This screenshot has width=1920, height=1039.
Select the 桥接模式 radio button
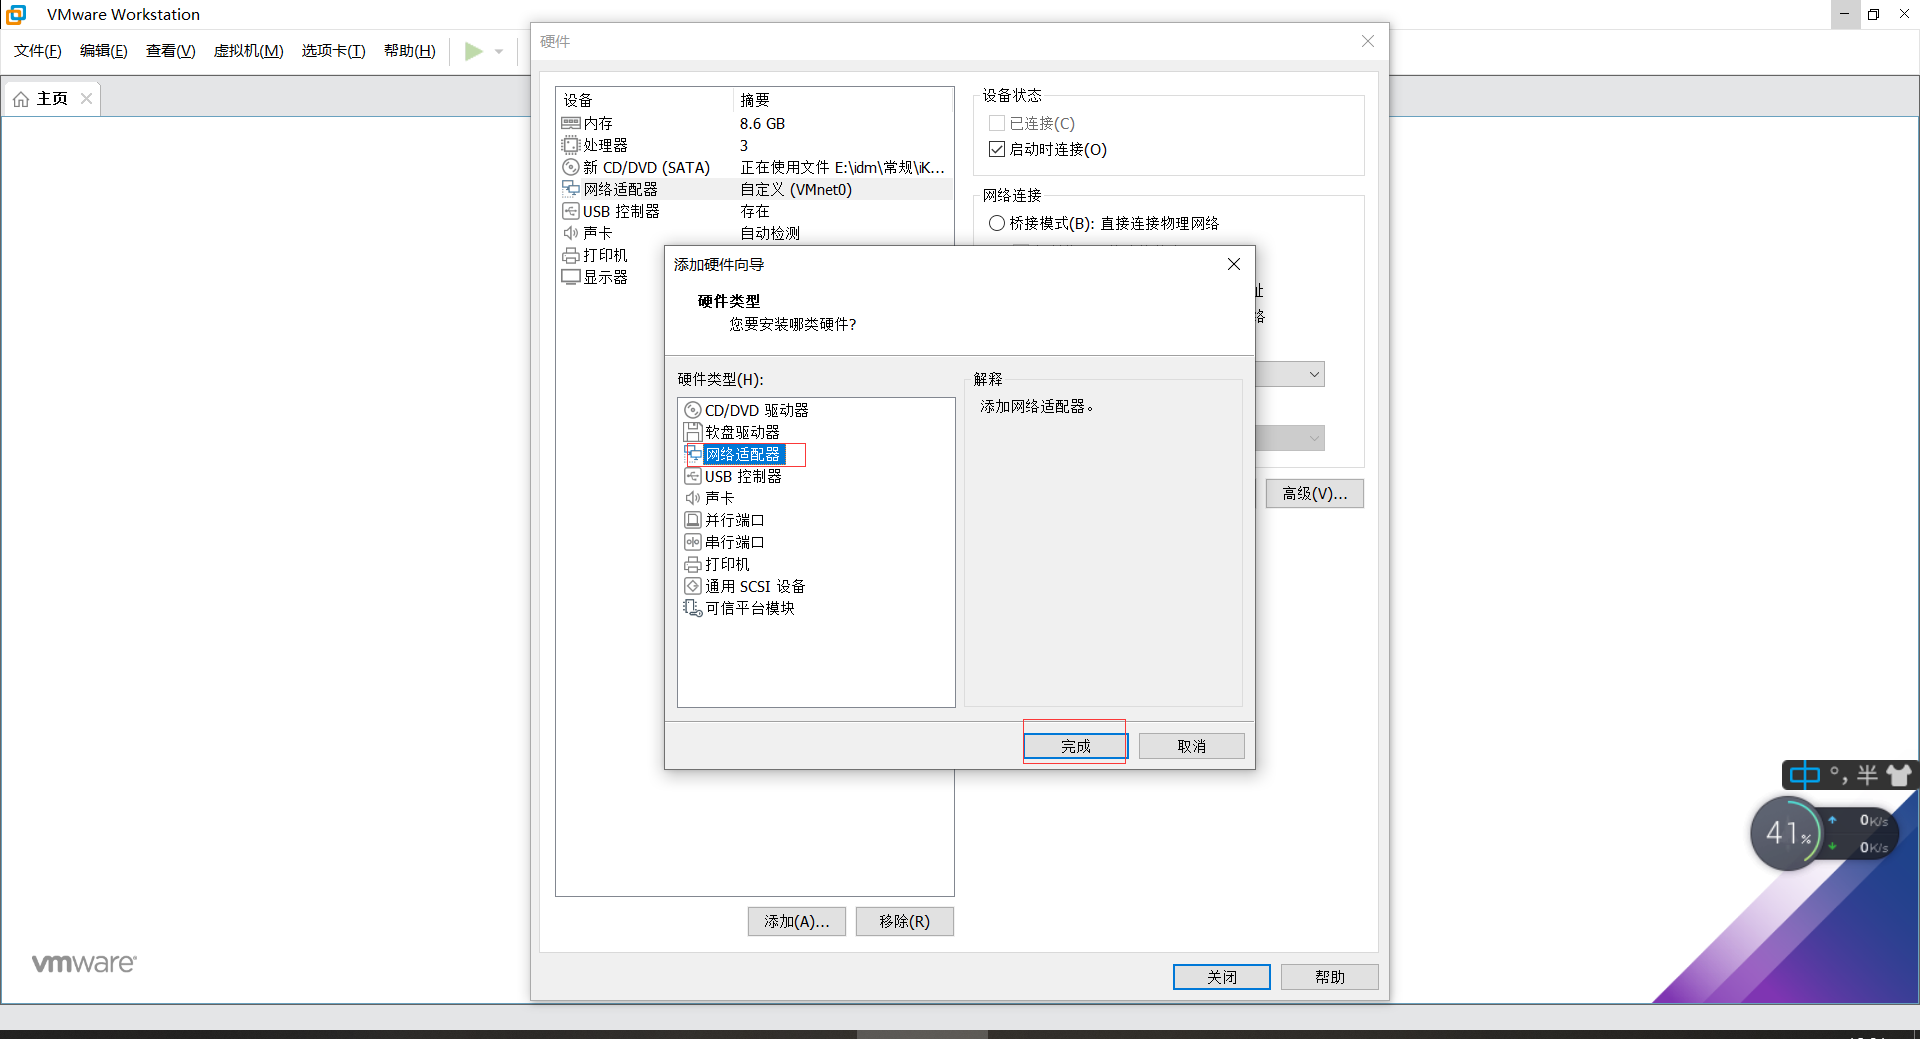click(997, 223)
